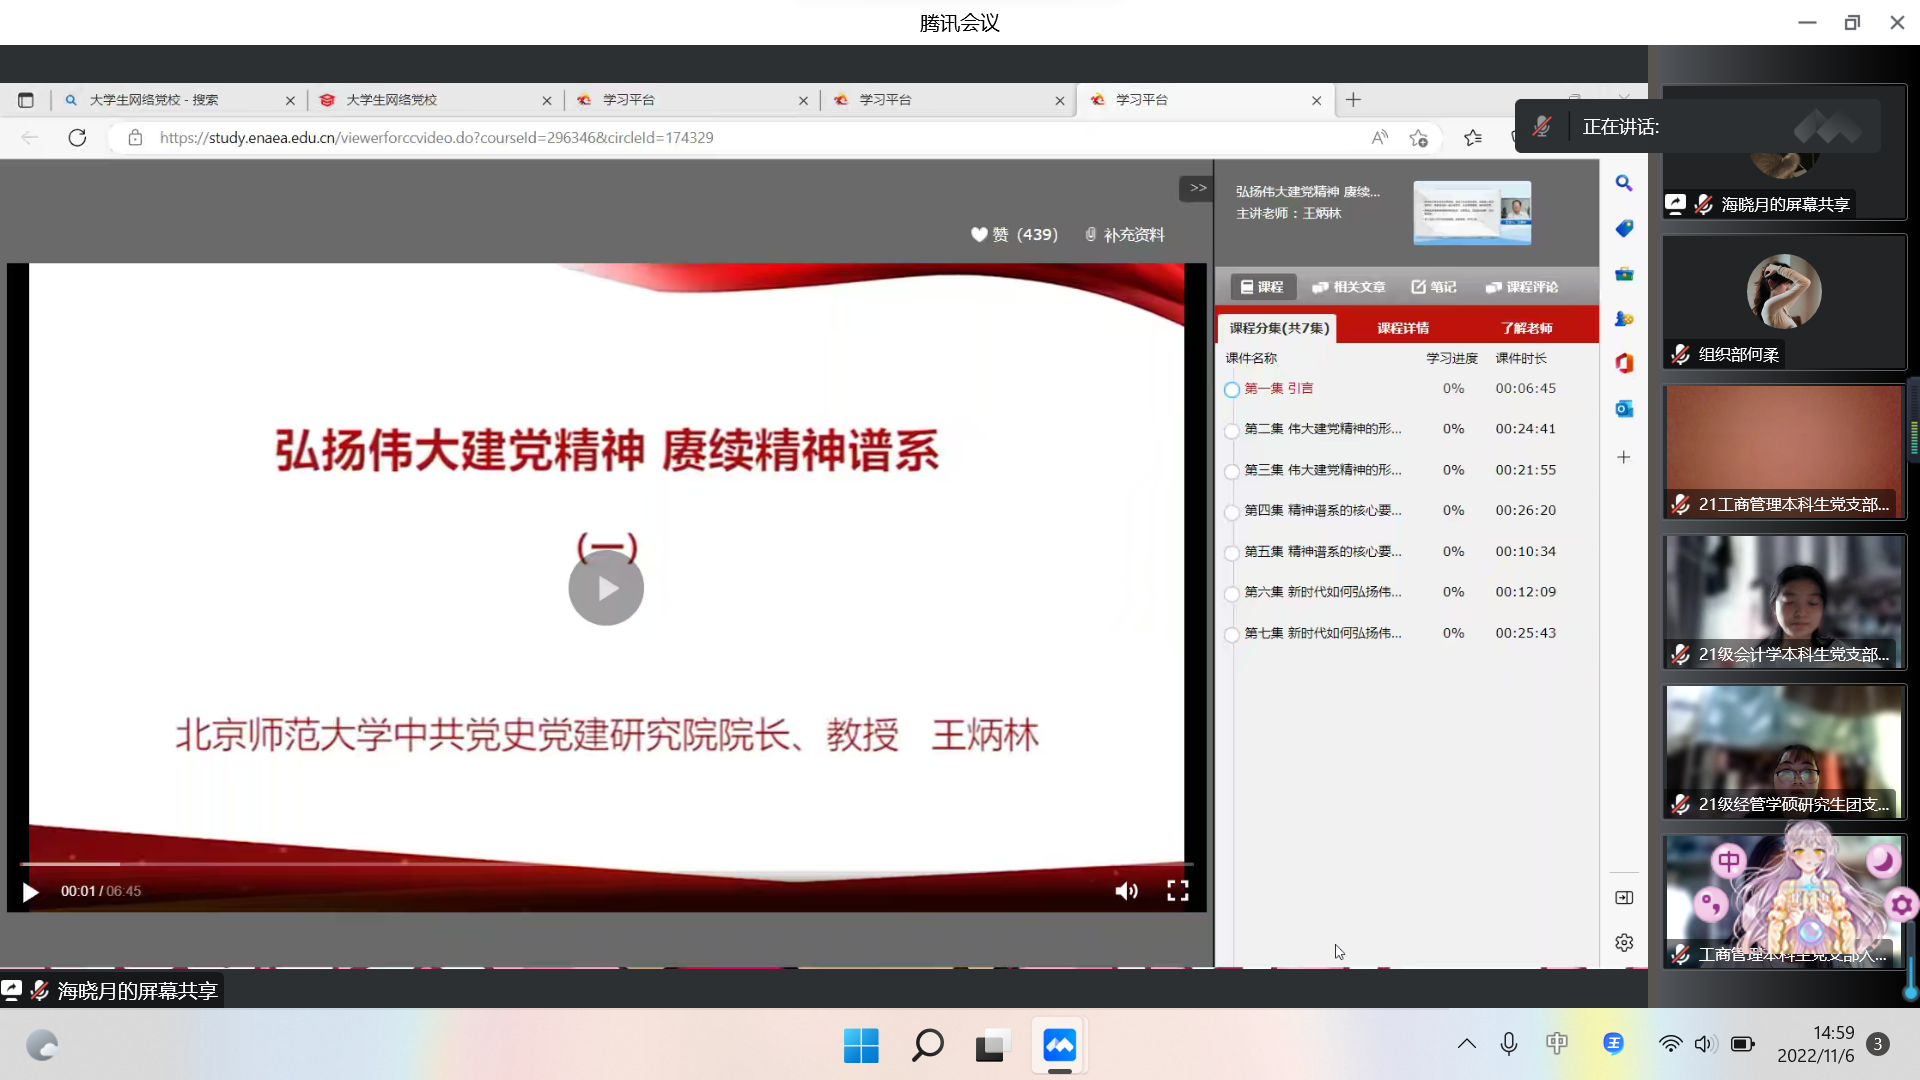Add this page to favorites star icon

[x=1418, y=138]
